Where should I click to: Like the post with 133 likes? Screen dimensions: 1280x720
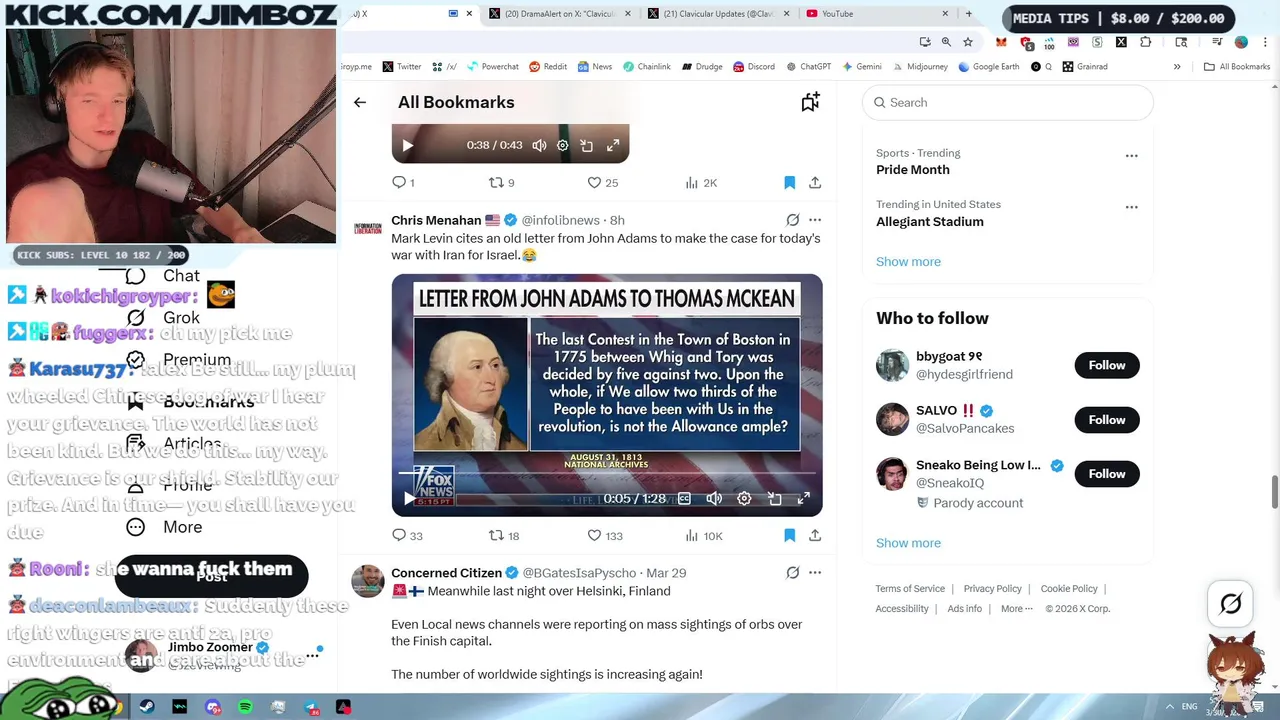(605, 535)
